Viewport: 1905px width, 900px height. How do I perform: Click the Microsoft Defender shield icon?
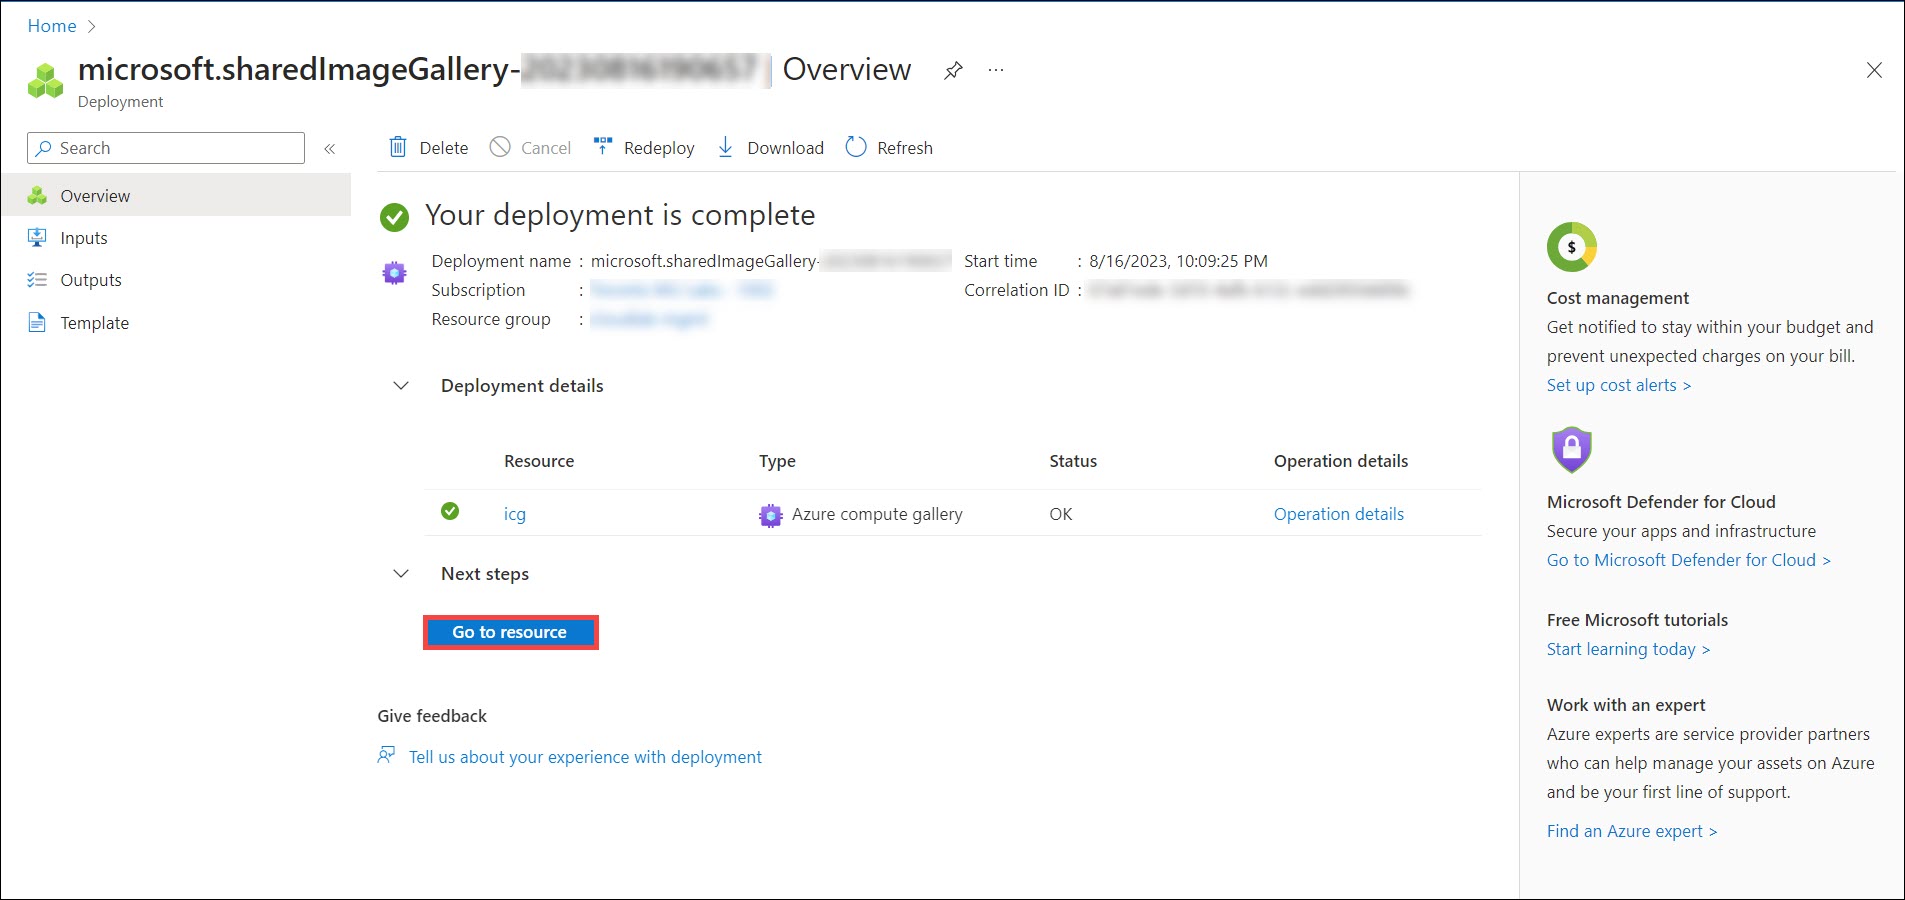click(1572, 450)
